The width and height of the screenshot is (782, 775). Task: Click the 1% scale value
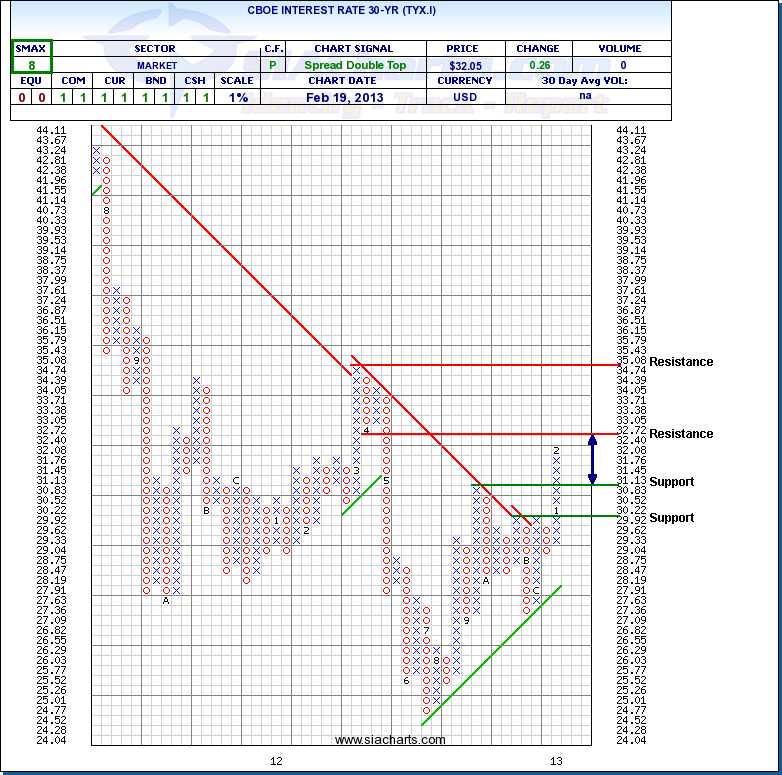click(239, 97)
